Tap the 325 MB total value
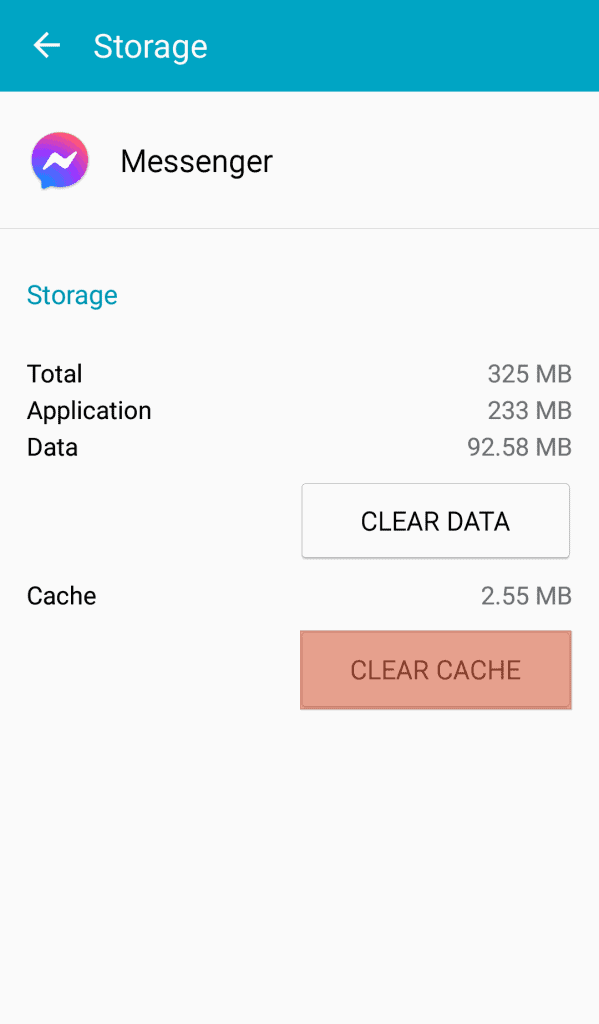Image resolution: width=599 pixels, height=1024 pixels. pyautogui.click(x=527, y=374)
